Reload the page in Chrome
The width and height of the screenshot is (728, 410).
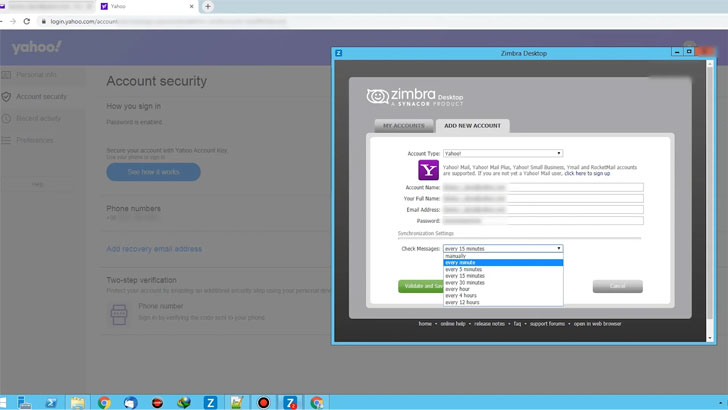pyautogui.click(x=26, y=21)
